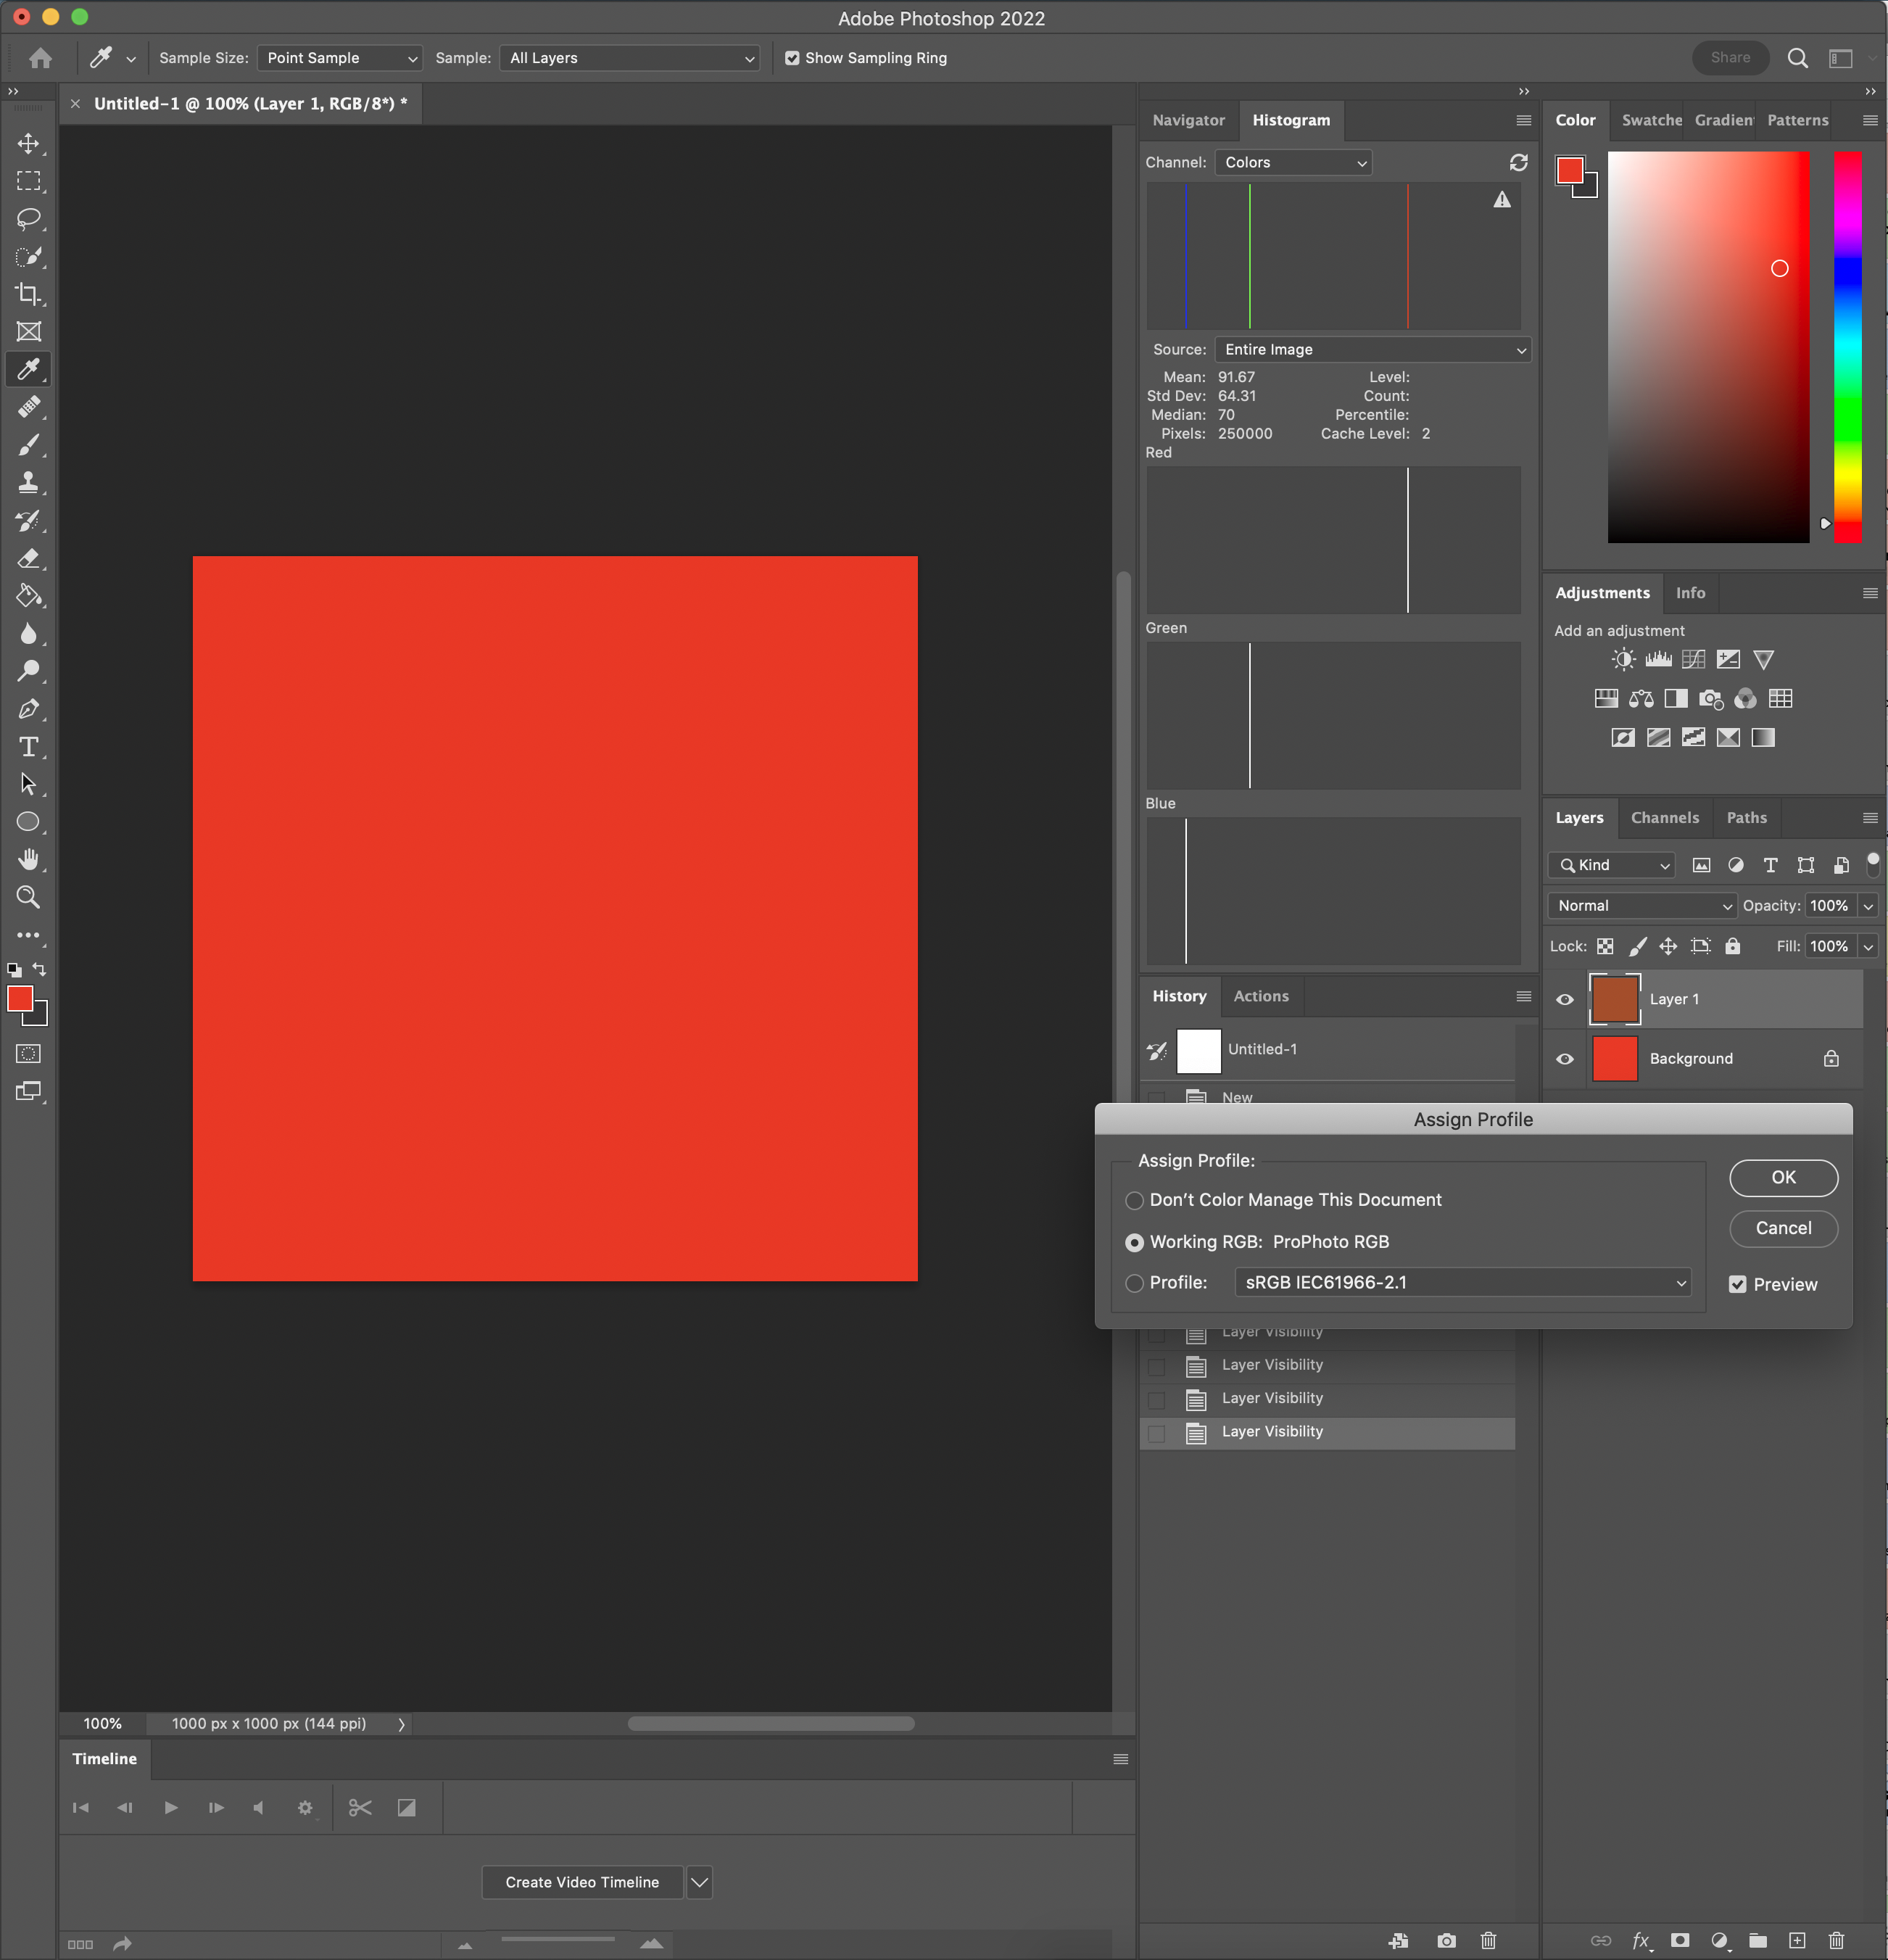Switch to the Navigator tab
1888x1960 pixels.
(x=1188, y=120)
